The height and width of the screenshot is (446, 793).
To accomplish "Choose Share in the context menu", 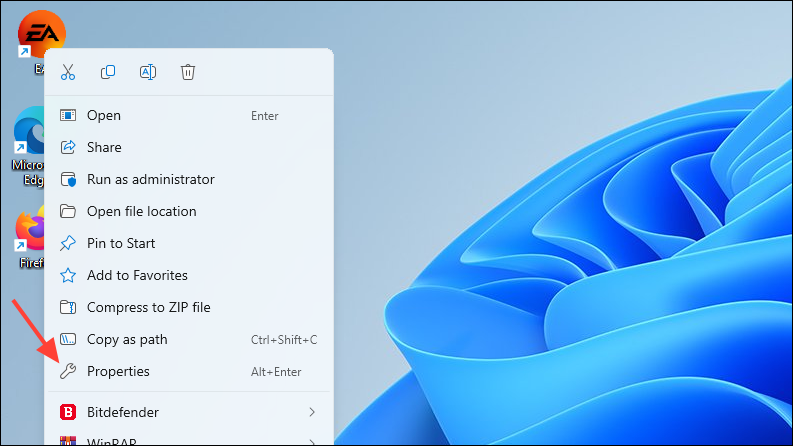I will 189,147.
